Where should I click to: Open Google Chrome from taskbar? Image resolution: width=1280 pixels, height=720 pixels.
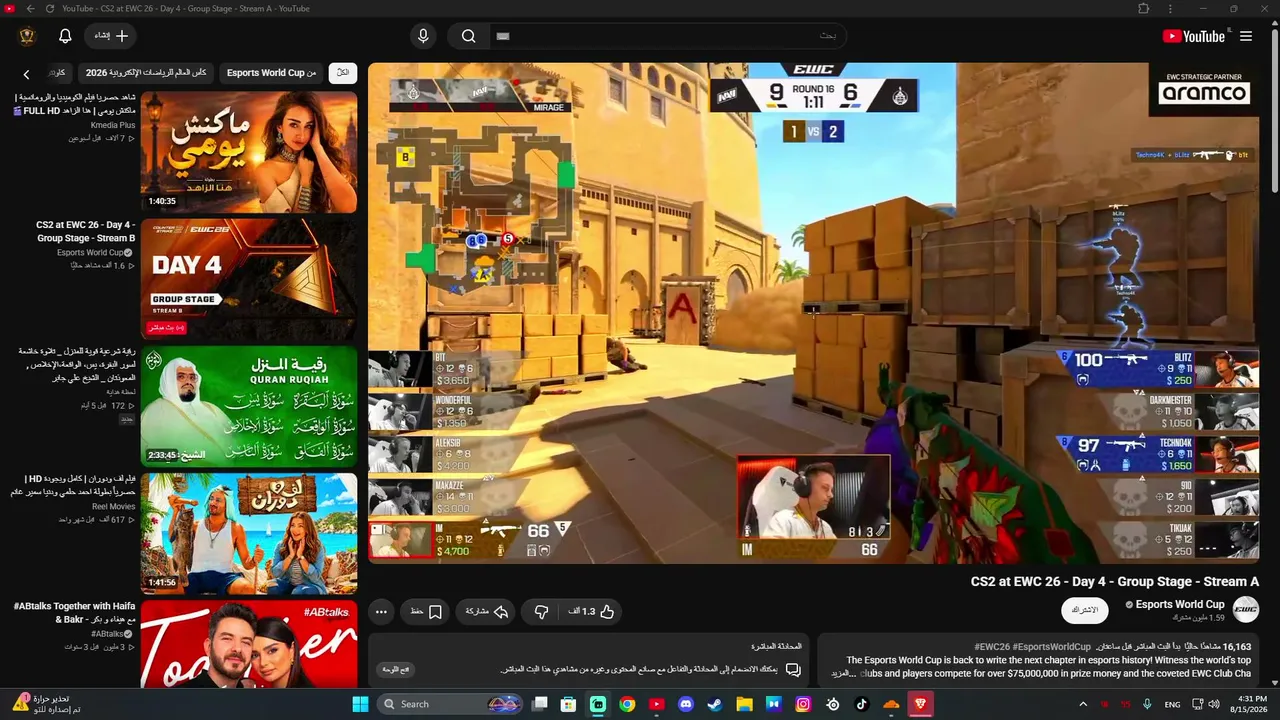[x=627, y=704]
